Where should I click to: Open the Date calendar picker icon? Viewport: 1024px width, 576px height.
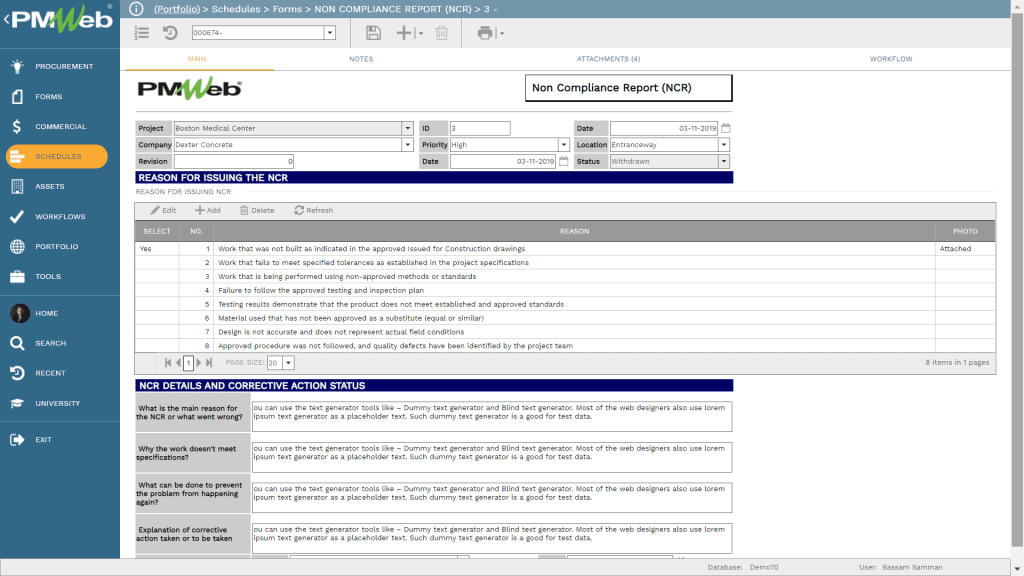coord(725,127)
